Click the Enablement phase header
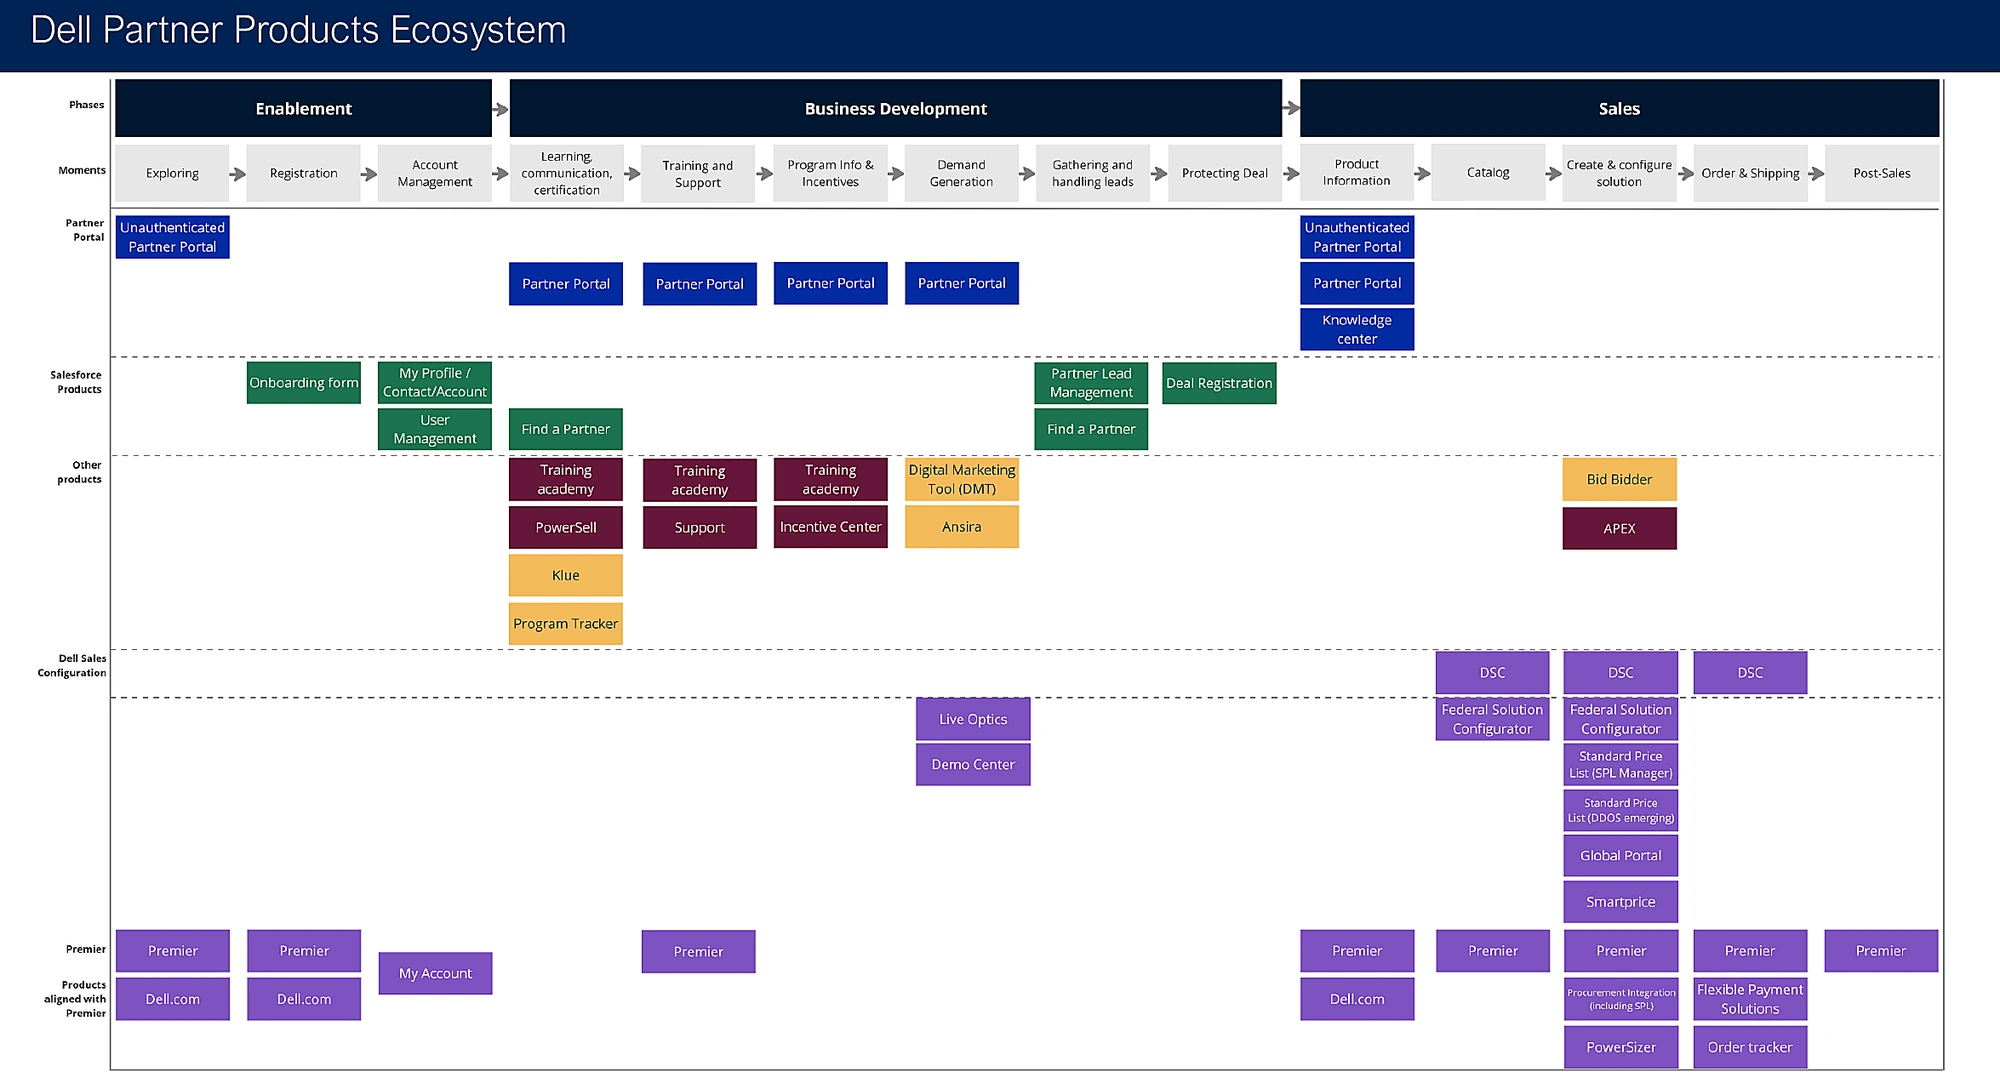Viewport: 2000px width, 1072px height. click(x=303, y=108)
